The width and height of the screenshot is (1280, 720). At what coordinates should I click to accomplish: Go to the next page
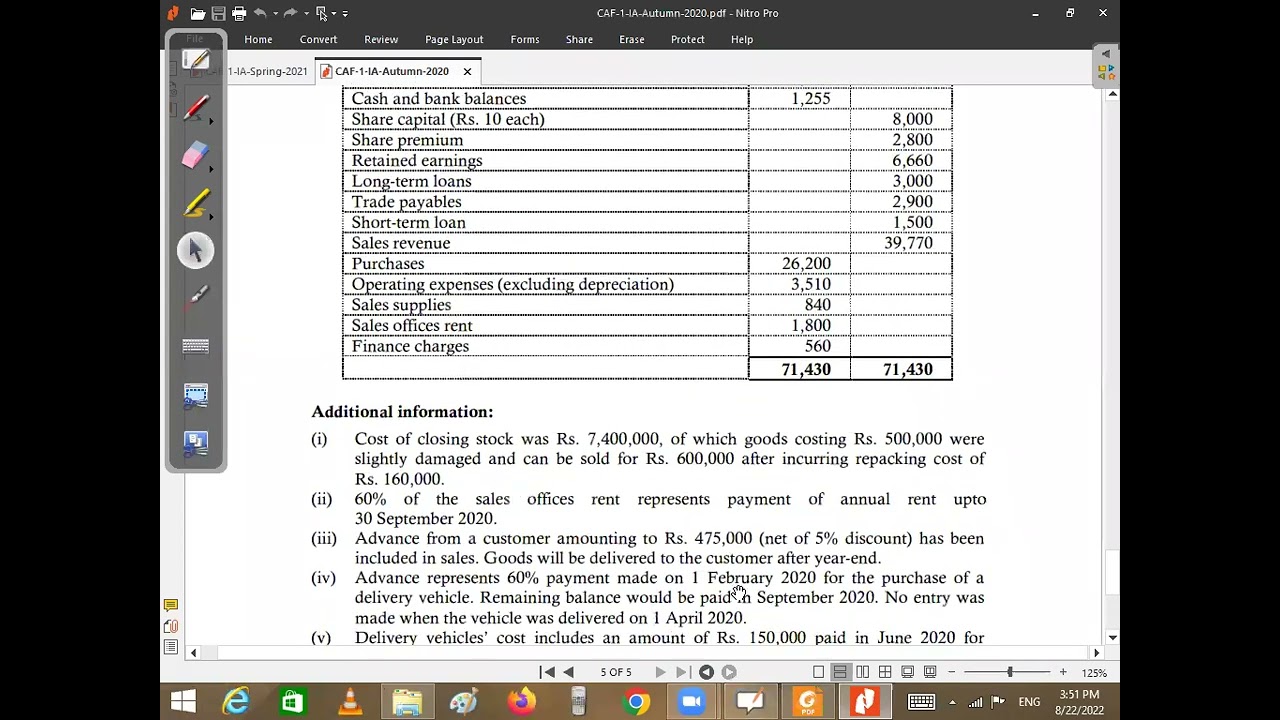660,672
